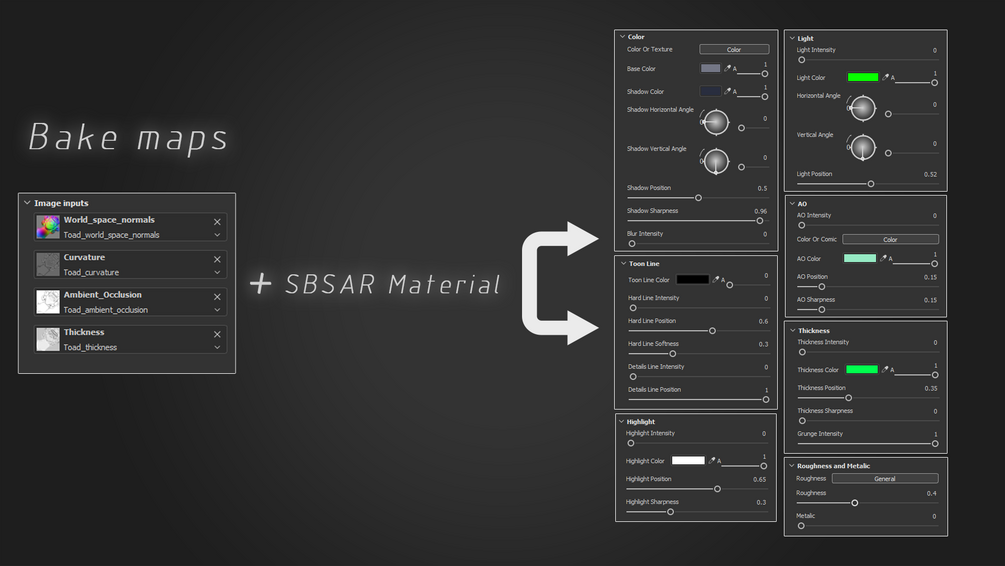Remove the Curvature image input
Screen dimensions: 1005x566
coord(217,259)
